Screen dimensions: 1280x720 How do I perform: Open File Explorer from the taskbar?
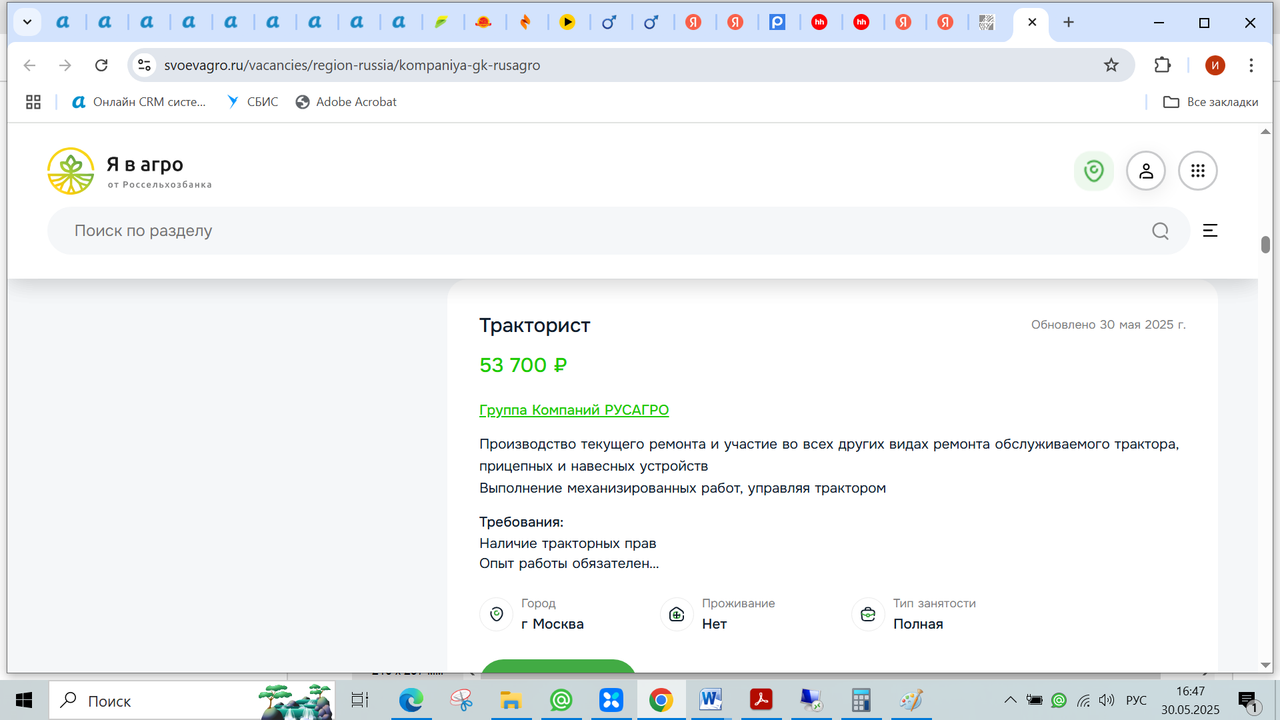(x=511, y=700)
